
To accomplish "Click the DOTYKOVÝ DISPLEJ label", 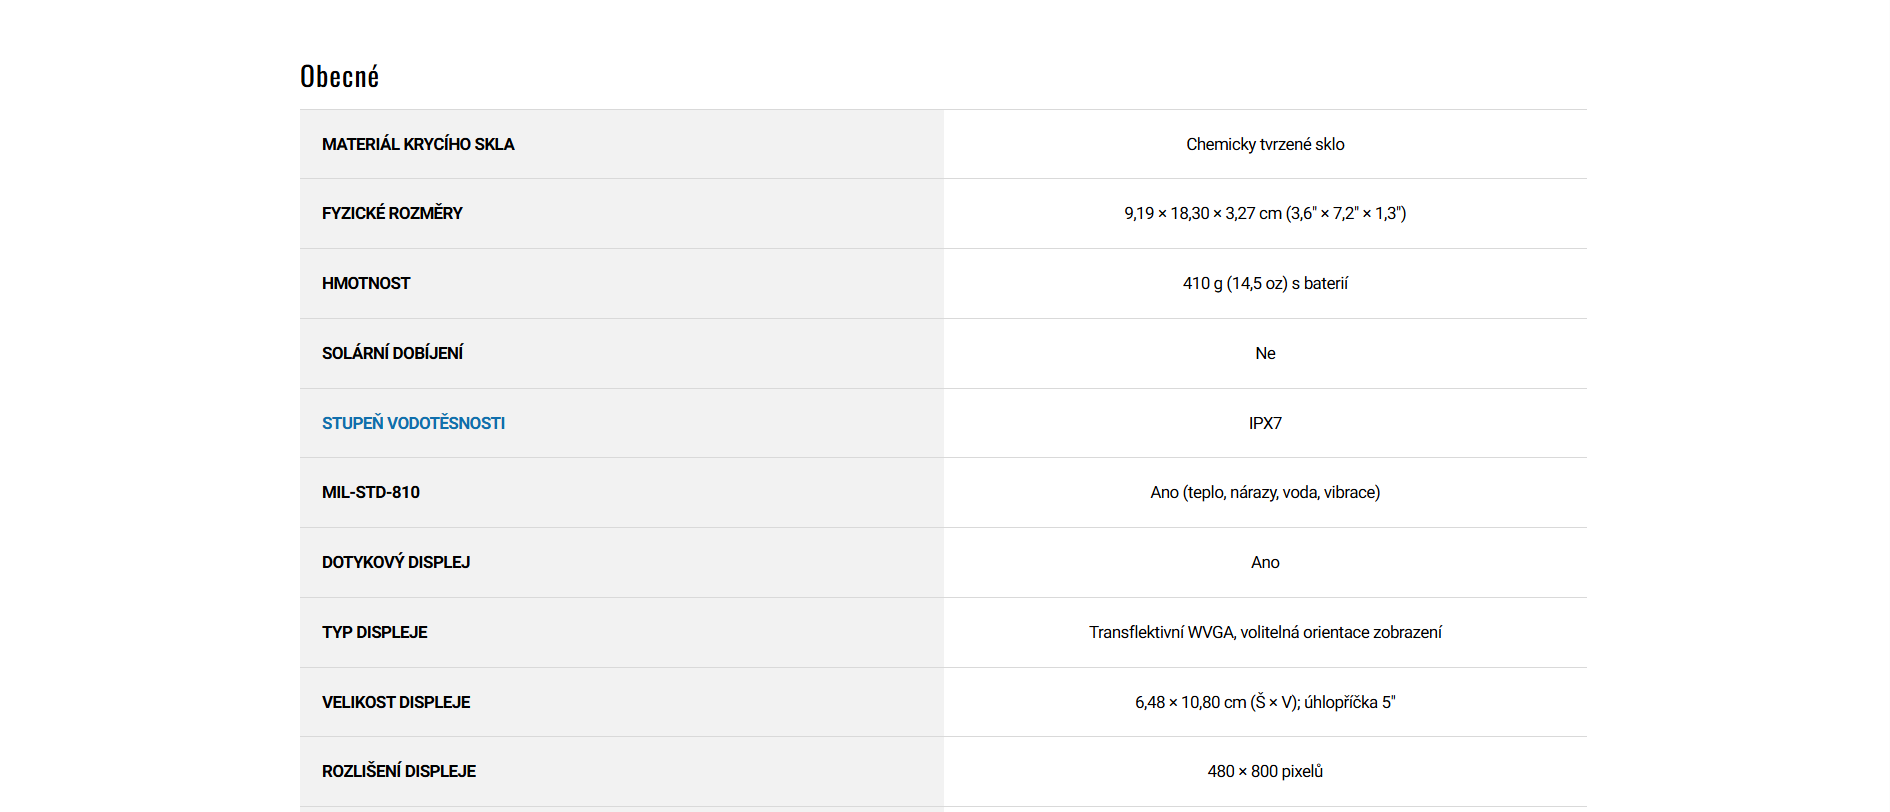I will coord(396,562).
